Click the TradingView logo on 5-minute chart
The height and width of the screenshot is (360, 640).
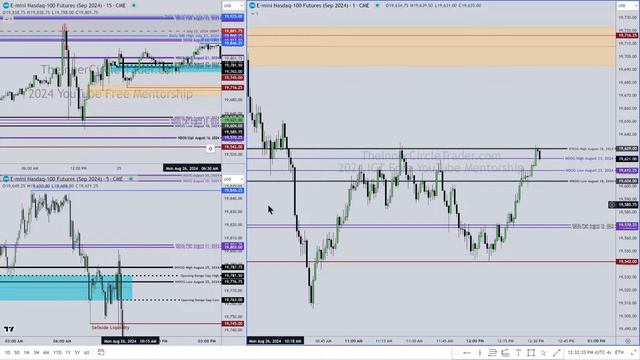tap(9, 329)
